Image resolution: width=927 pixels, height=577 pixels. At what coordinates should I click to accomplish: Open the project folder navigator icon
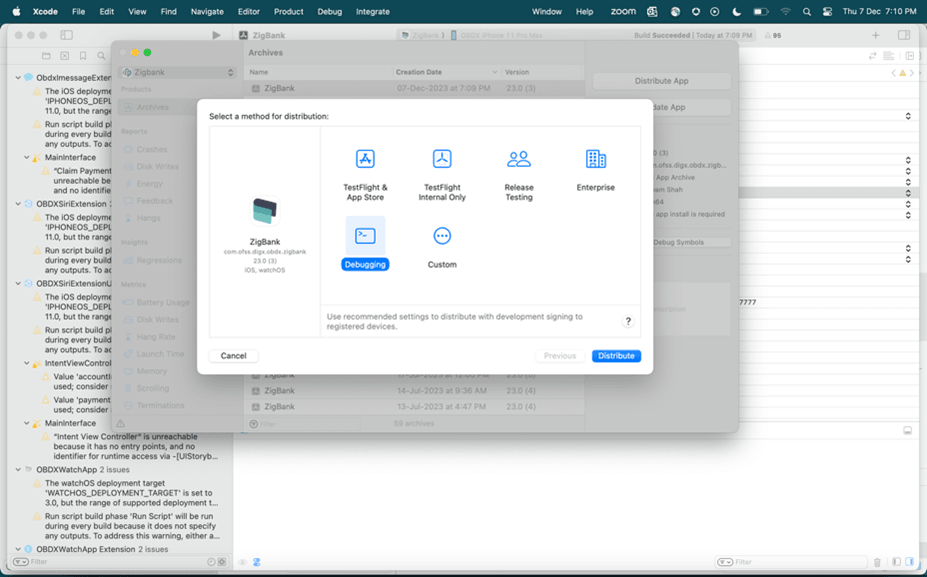(46, 56)
